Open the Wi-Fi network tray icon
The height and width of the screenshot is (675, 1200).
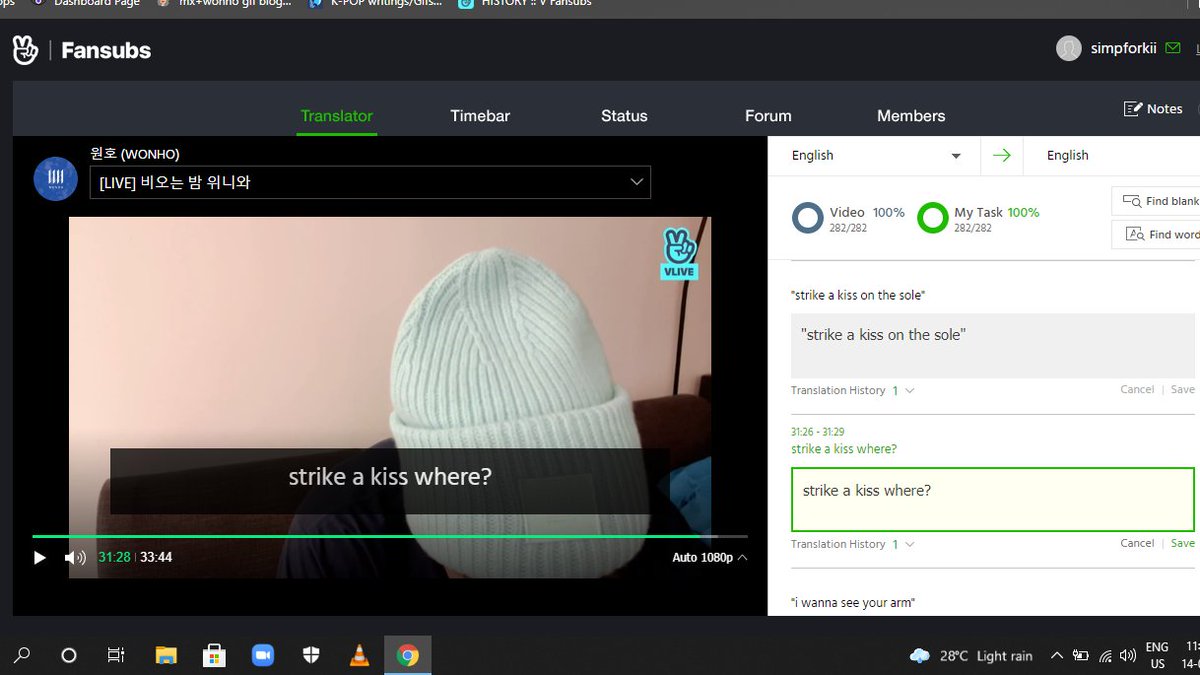click(x=1105, y=656)
